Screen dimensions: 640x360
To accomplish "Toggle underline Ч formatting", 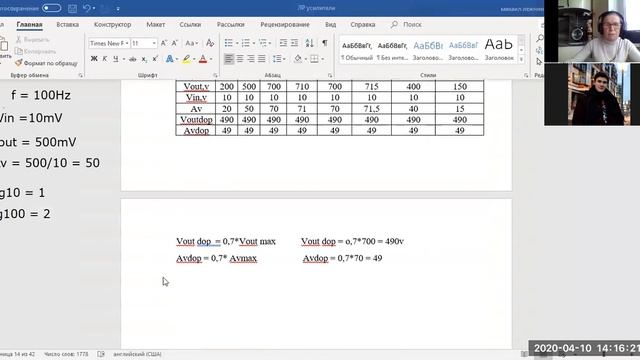I will tap(116, 59).
